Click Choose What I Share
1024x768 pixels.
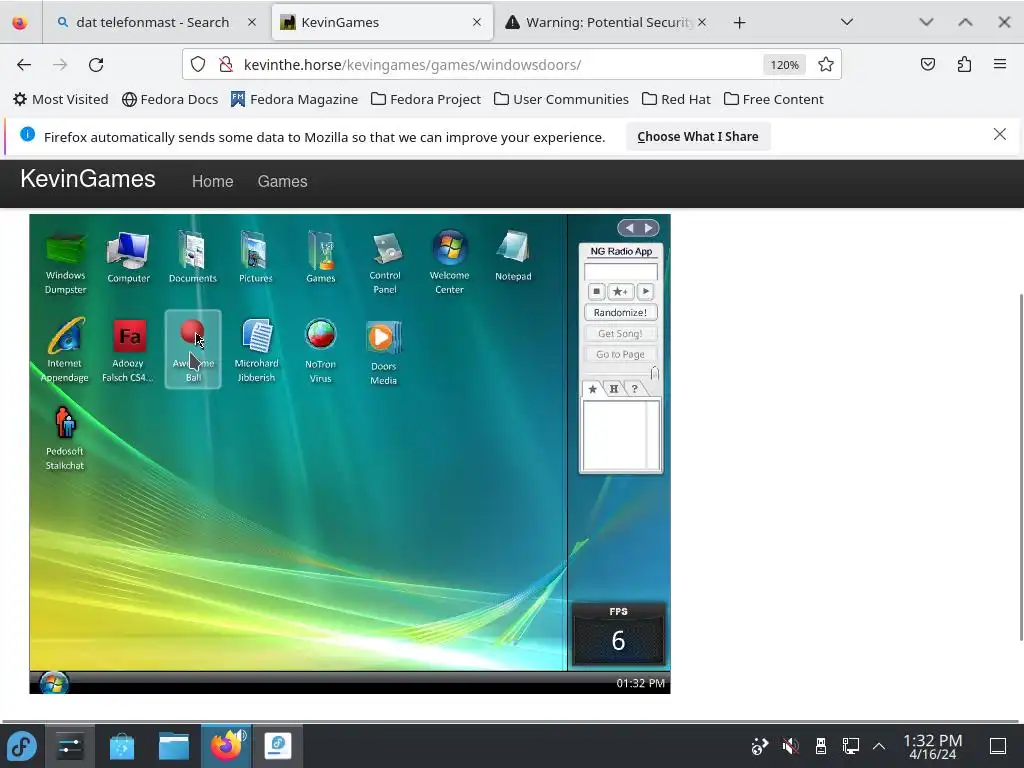click(x=698, y=136)
